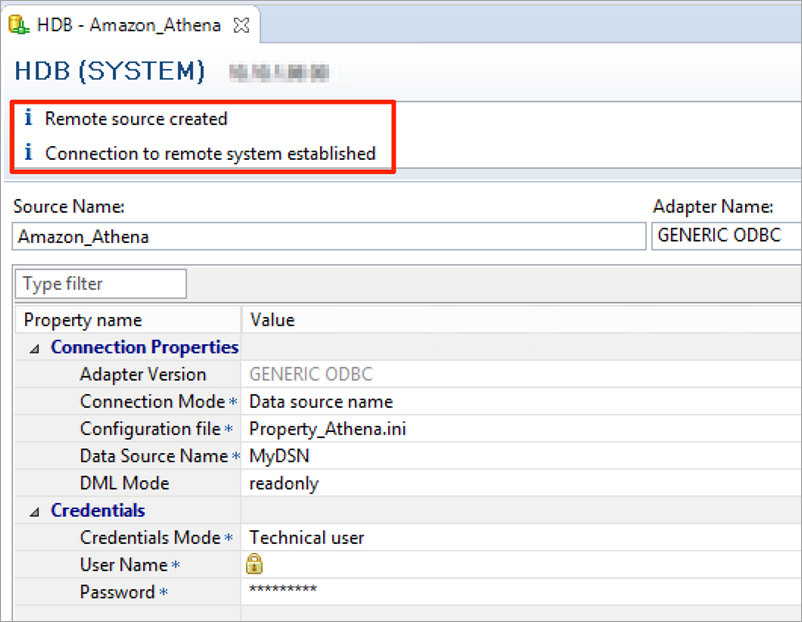Select the Password property label
802x622 pixels.
click(x=117, y=592)
